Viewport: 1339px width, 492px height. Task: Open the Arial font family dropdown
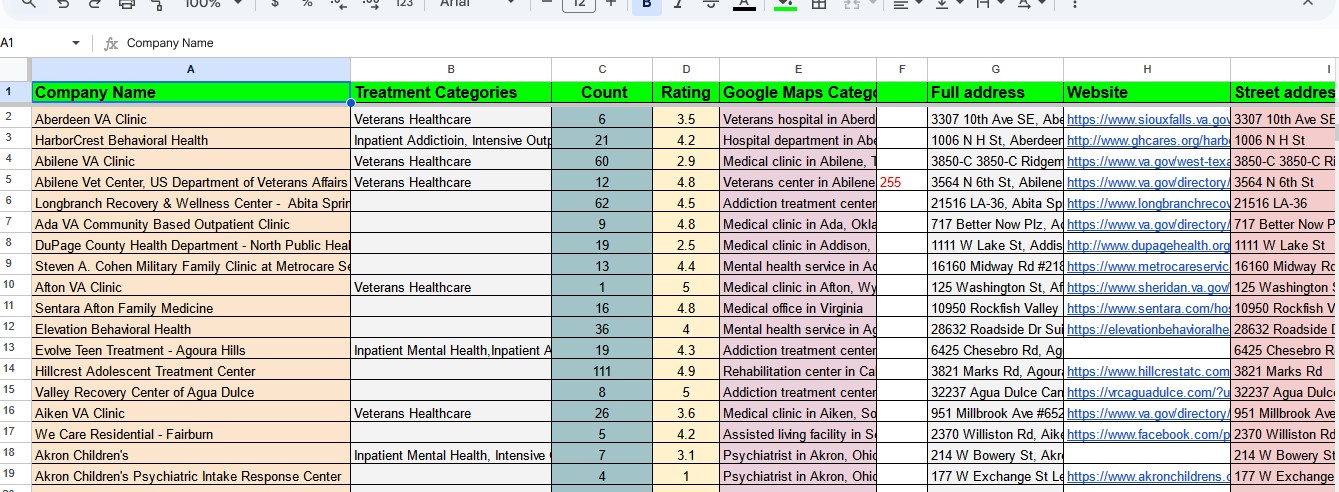point(479,3)
